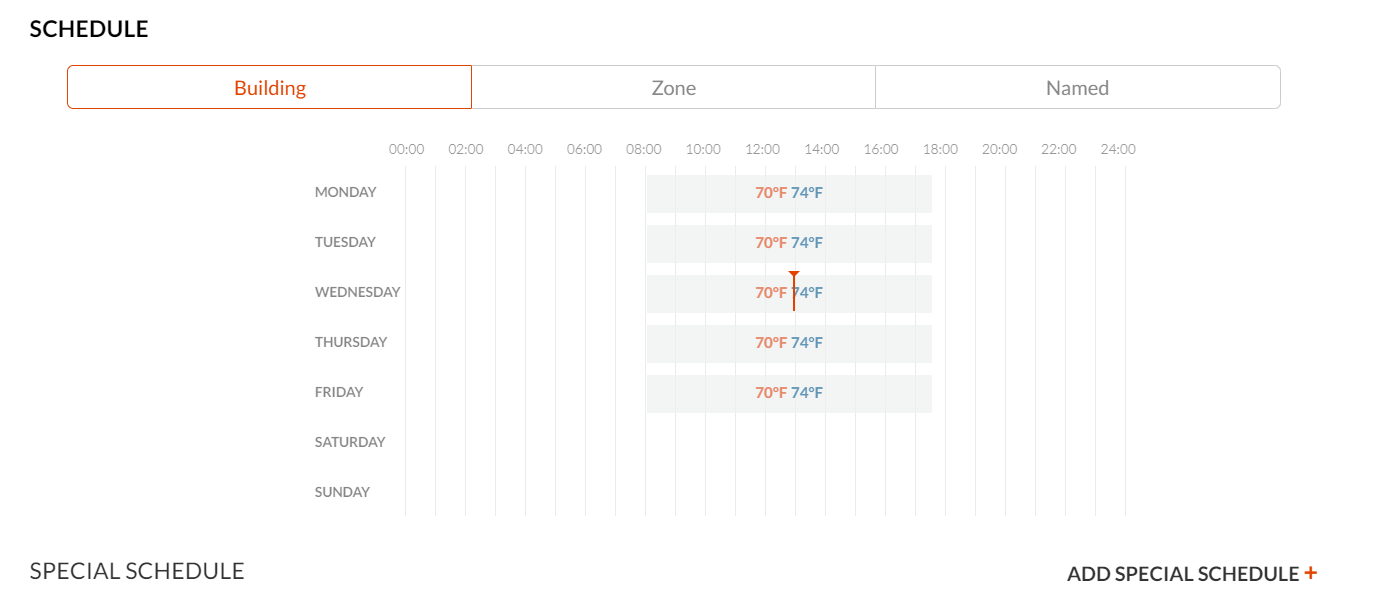Click the 12:00 time axis label
Screen dimensions: 1382x594
tap(763, 149)
